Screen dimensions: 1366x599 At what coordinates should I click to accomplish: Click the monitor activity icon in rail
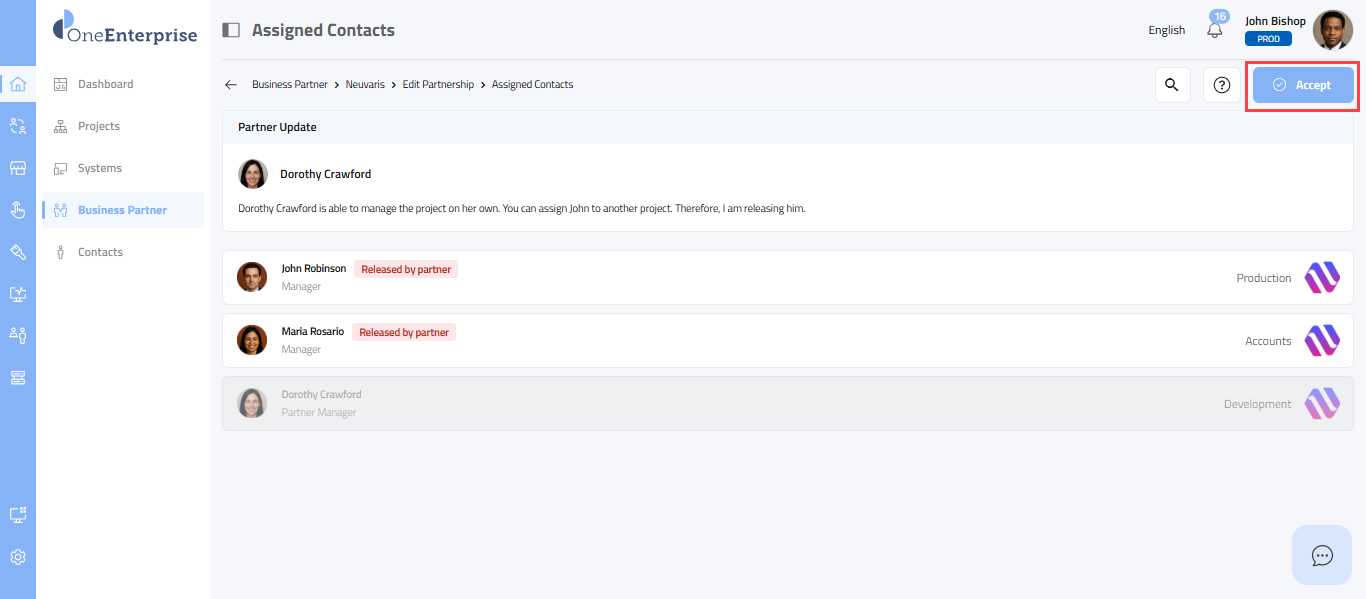(x=18, y=294)
